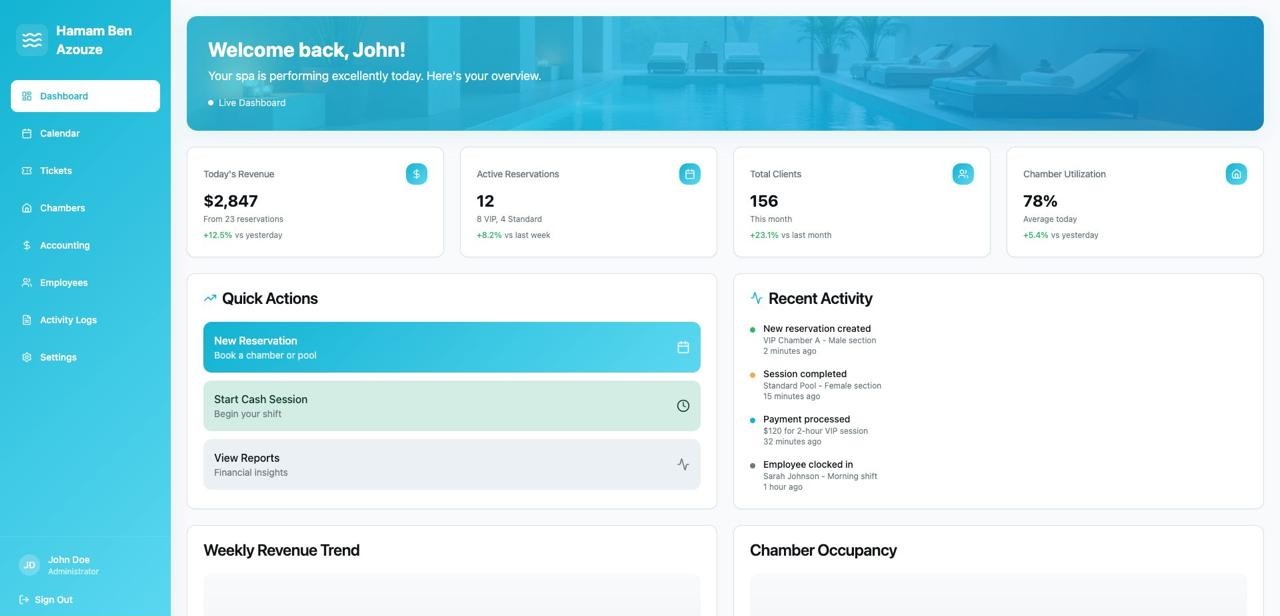This screenshot has height=616, width=1280.
Task: Click the pulse icon beside Recent Activity
Action: 756,298
